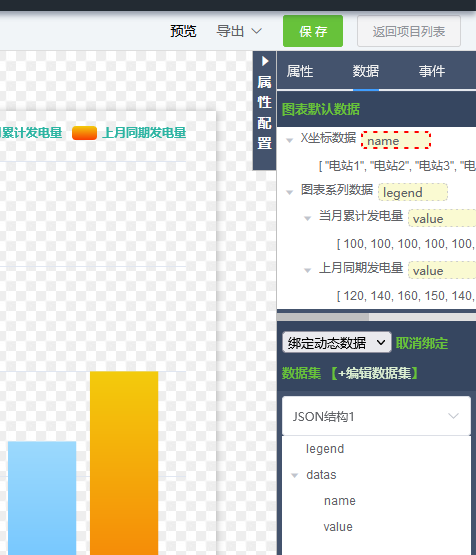This screenshot has width=476, height=555.
Task: Collapse the 上月同期发电量 series arrow
Action: coord(308,270)
